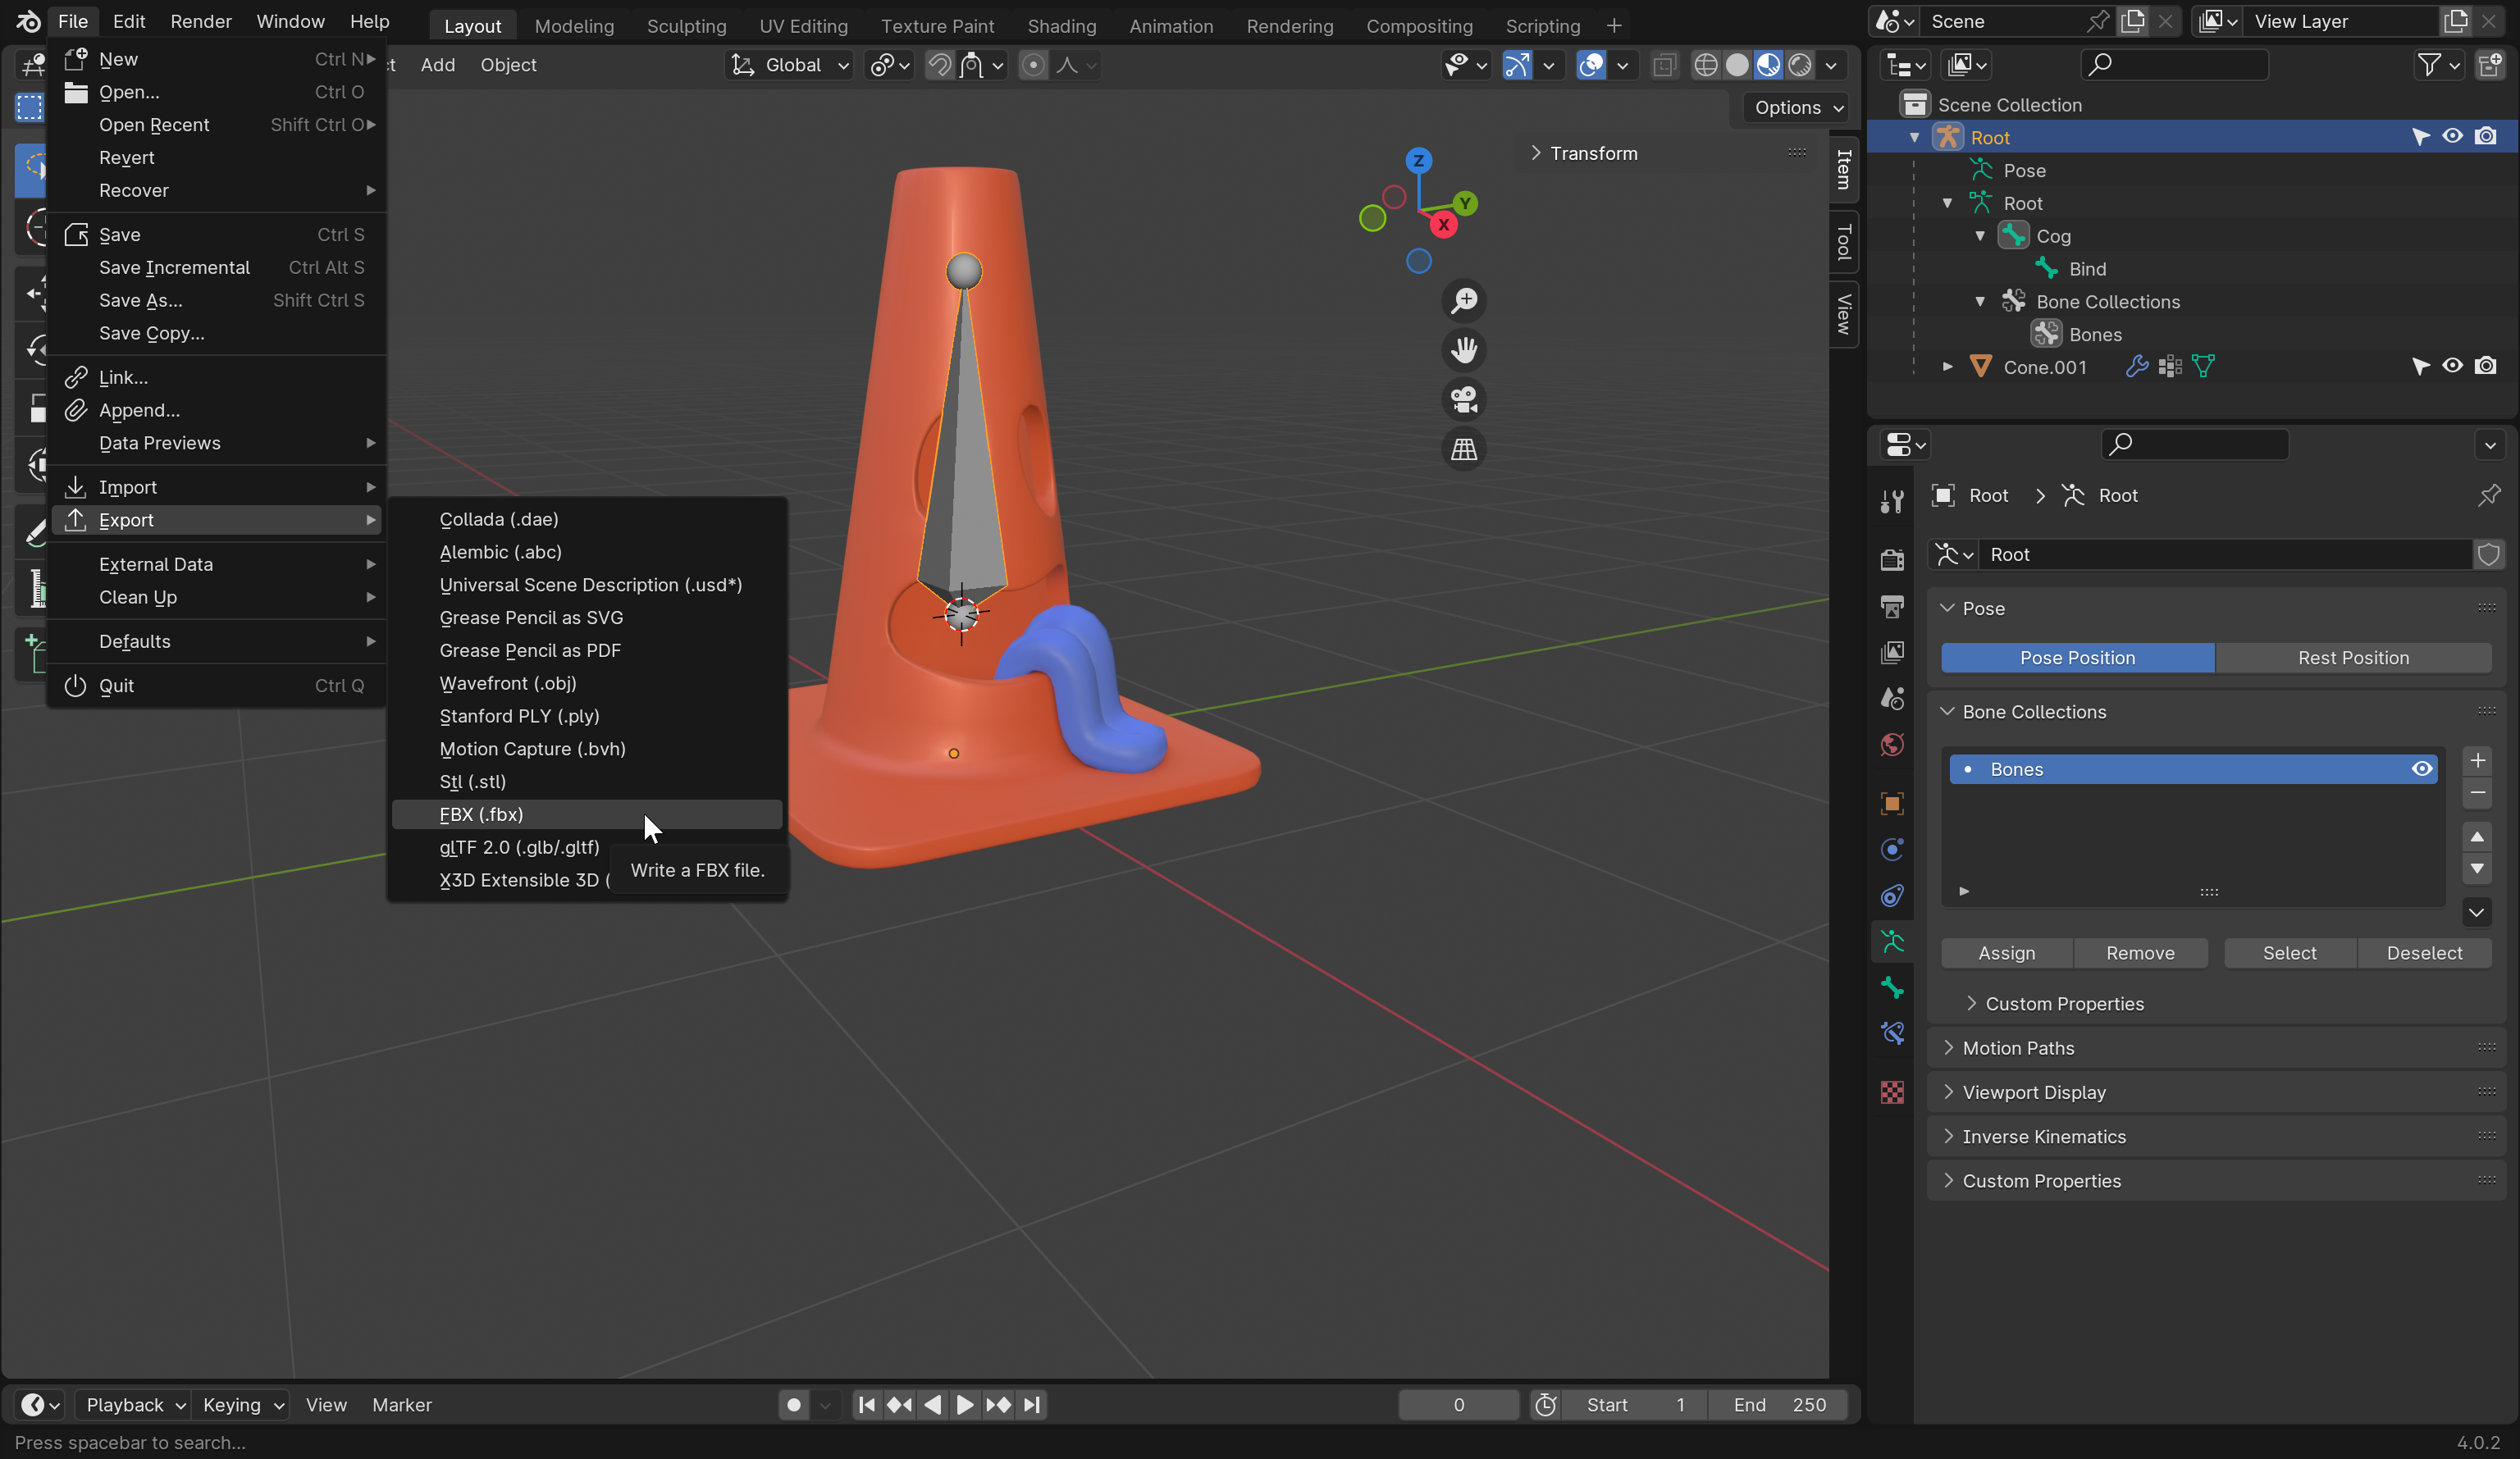The height and width of the screenshot is (1459, 2520).
Task: Switch to wireframe viewport shading
Action: (1706, 65)
